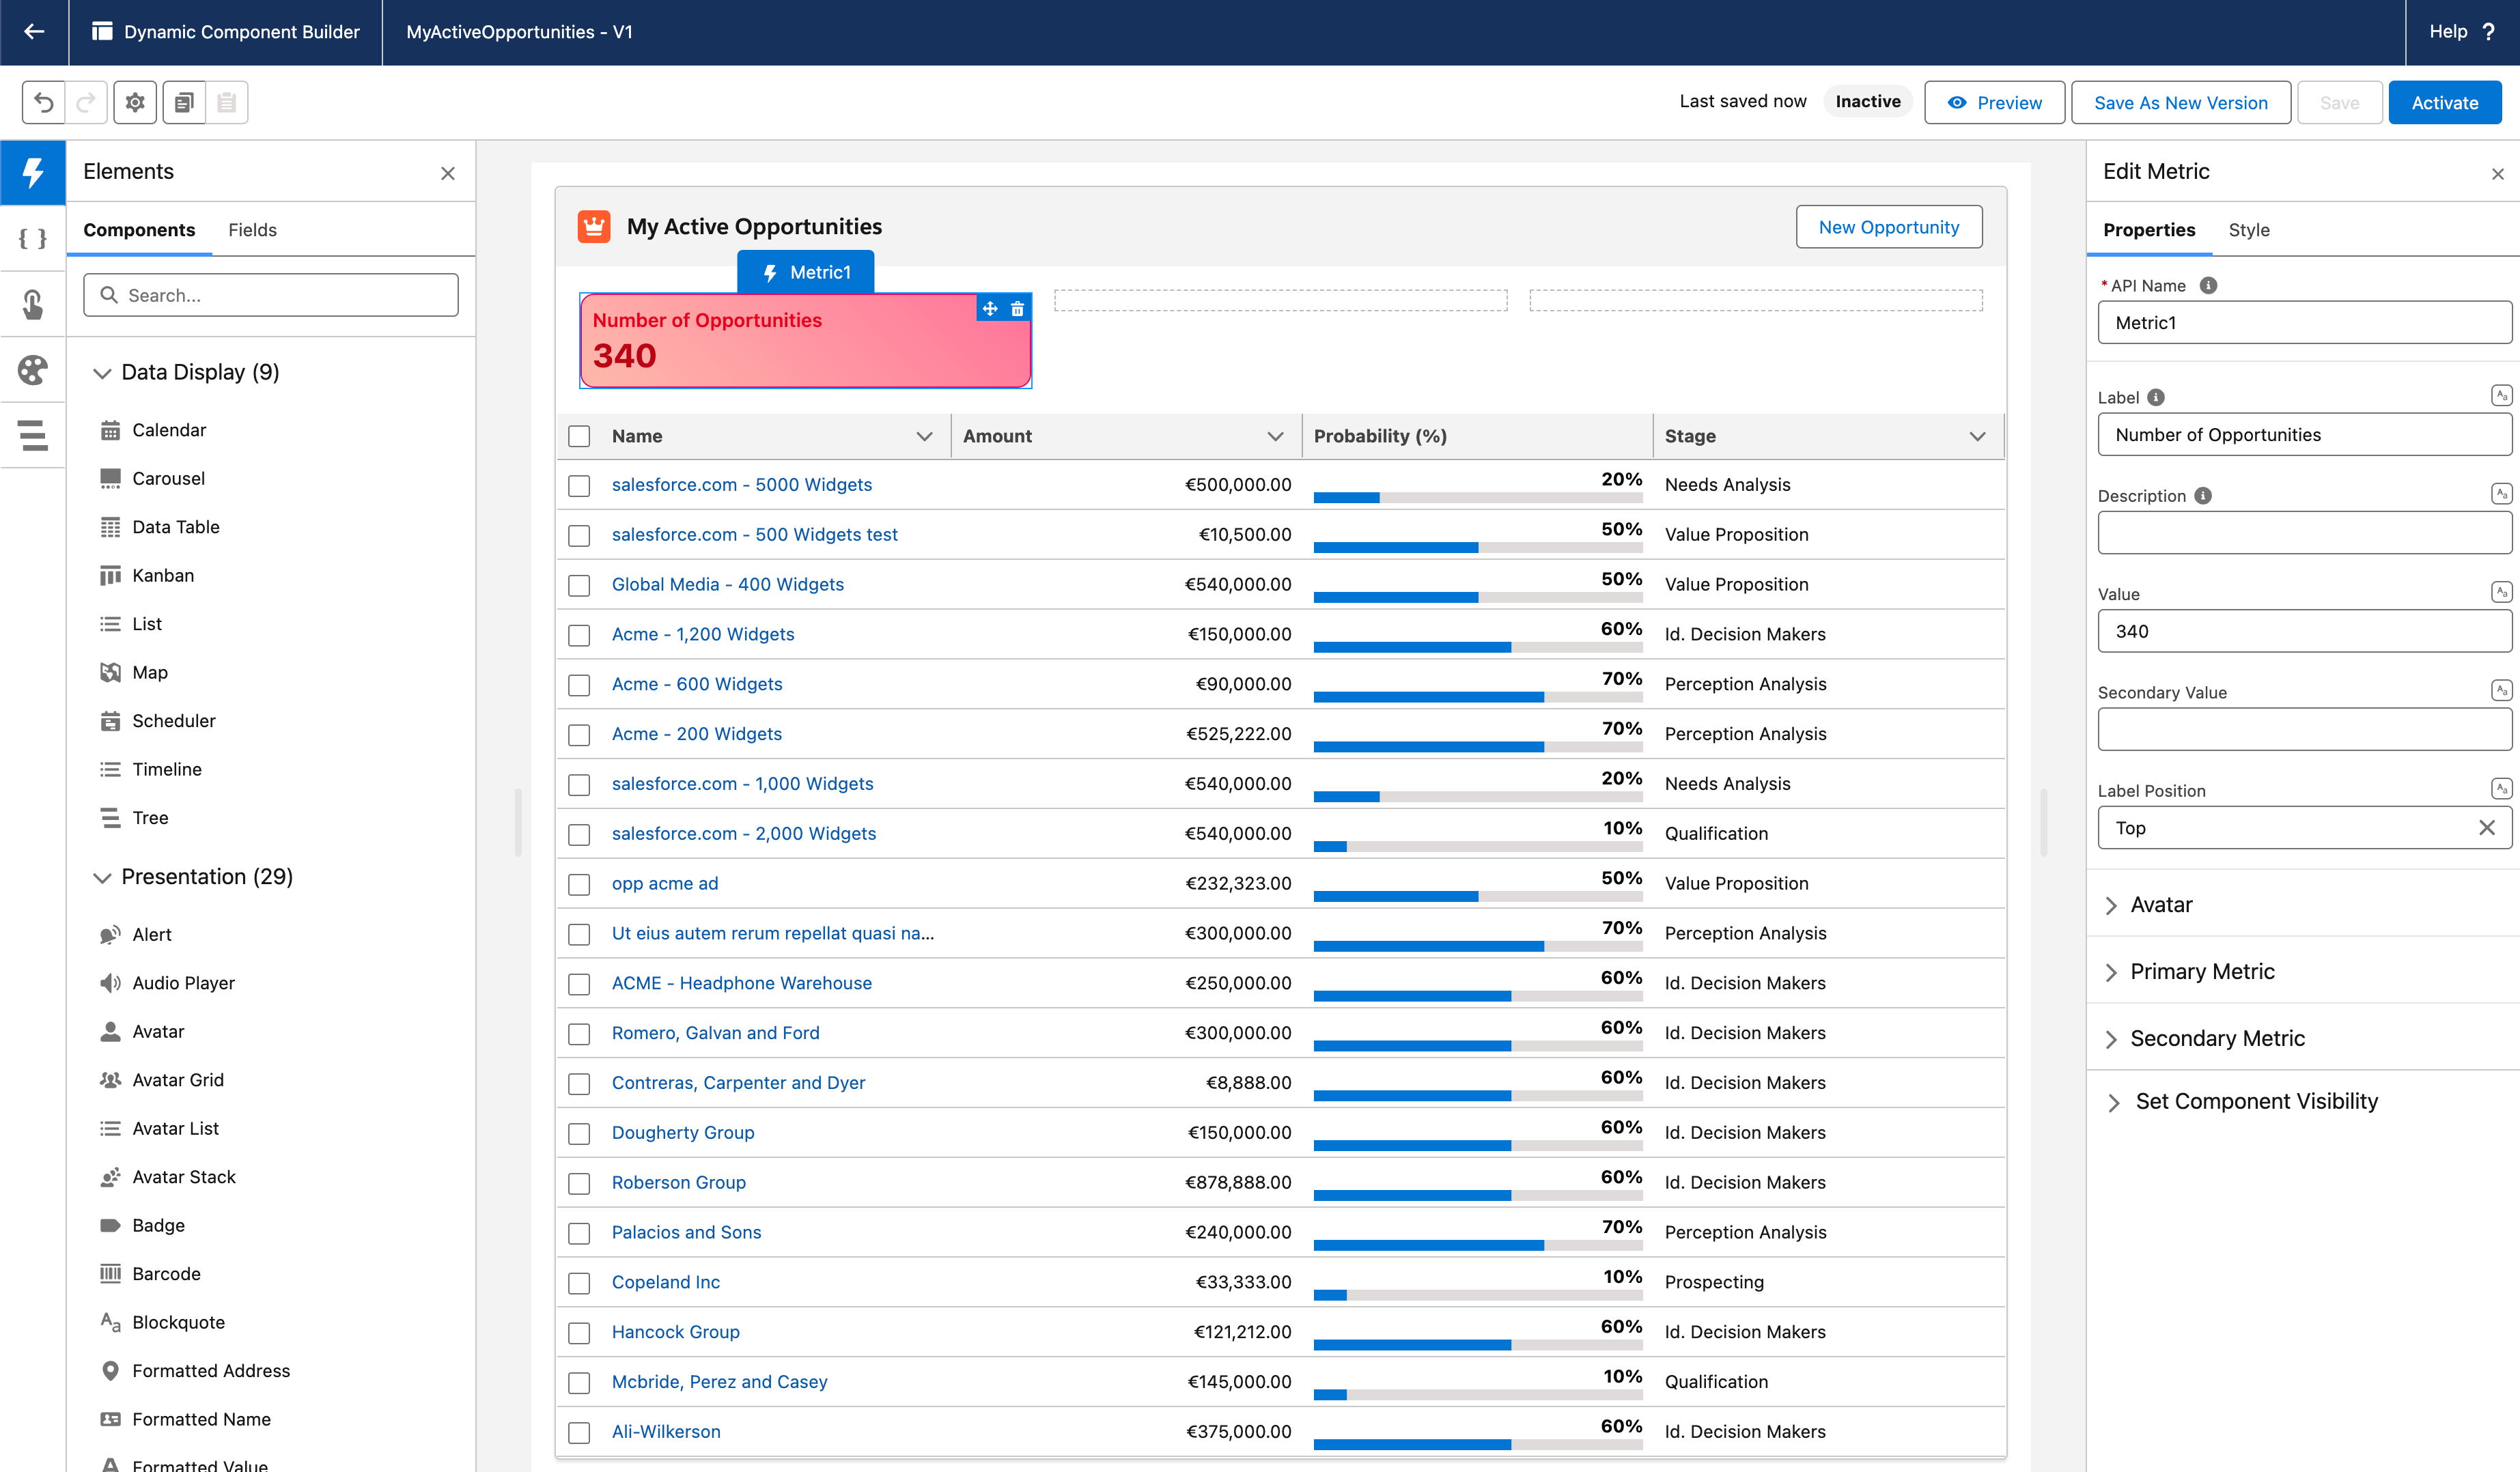The image size is (2520, 1472).
Task: Click the Secondary Value input field
Action: 2304,729
